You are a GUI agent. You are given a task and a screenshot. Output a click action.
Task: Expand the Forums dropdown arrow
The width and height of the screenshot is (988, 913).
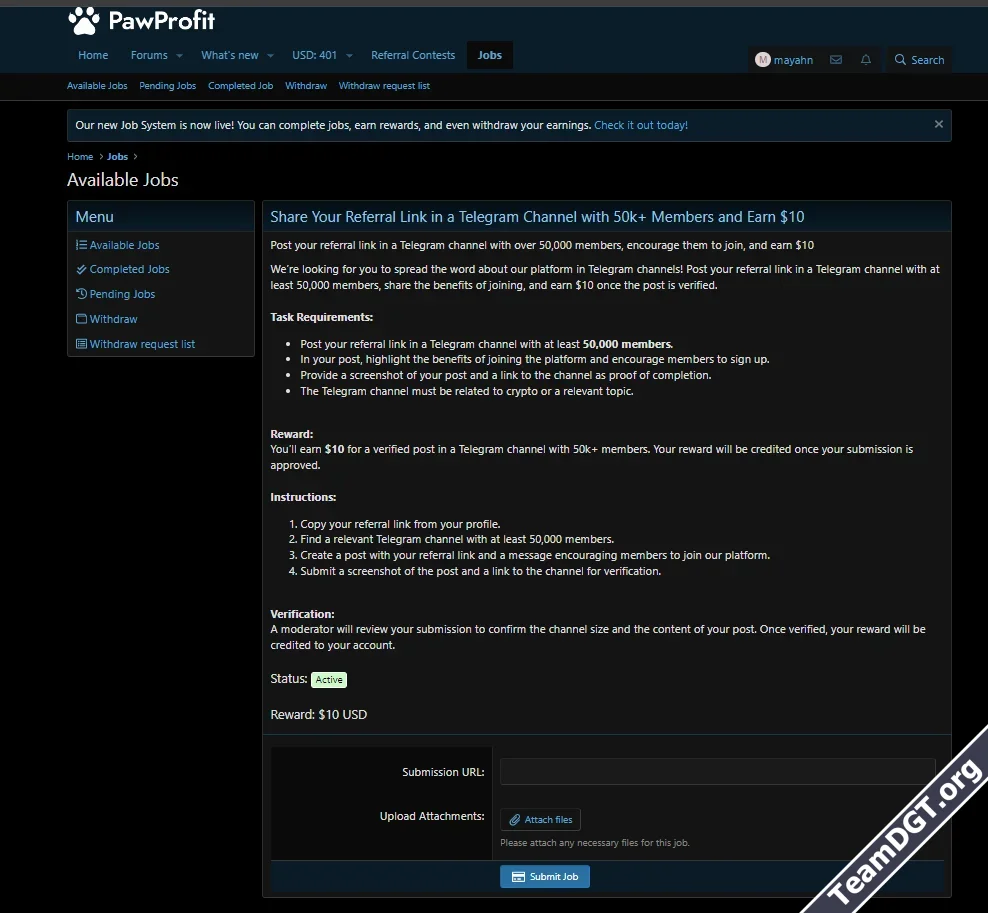(x=180, y=56)
